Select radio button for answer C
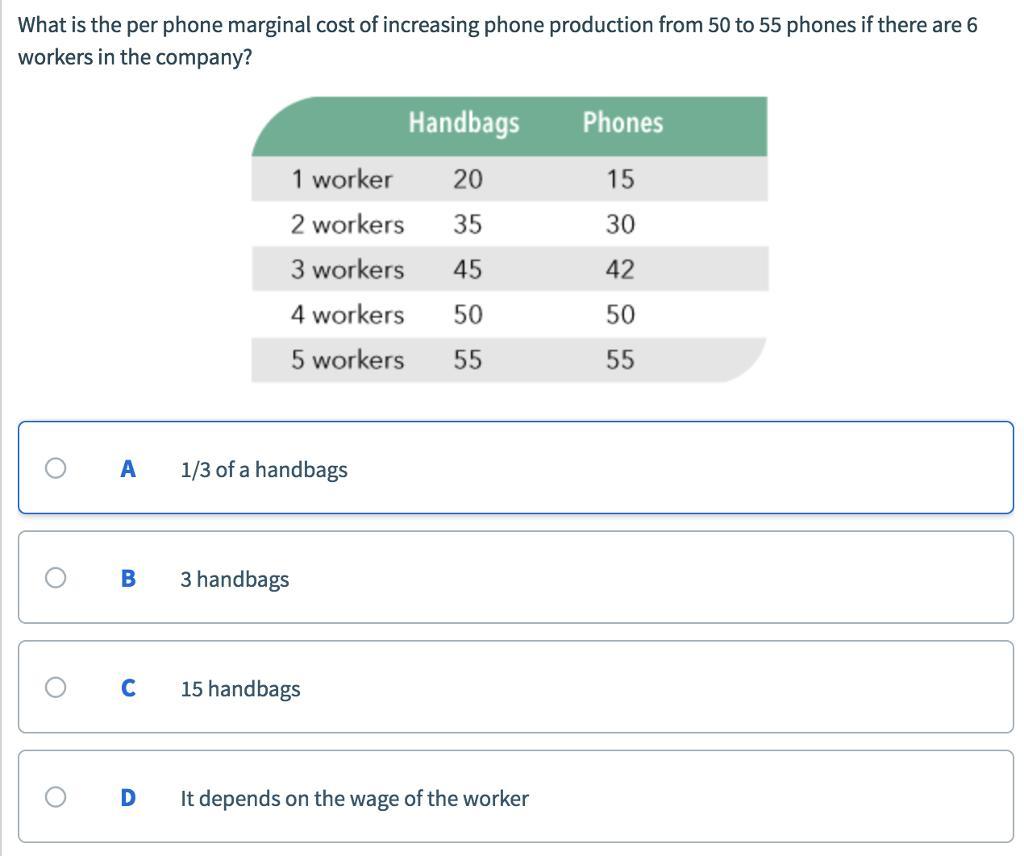The width and height of the screenshot is (1024, 856). pos(56,688)
